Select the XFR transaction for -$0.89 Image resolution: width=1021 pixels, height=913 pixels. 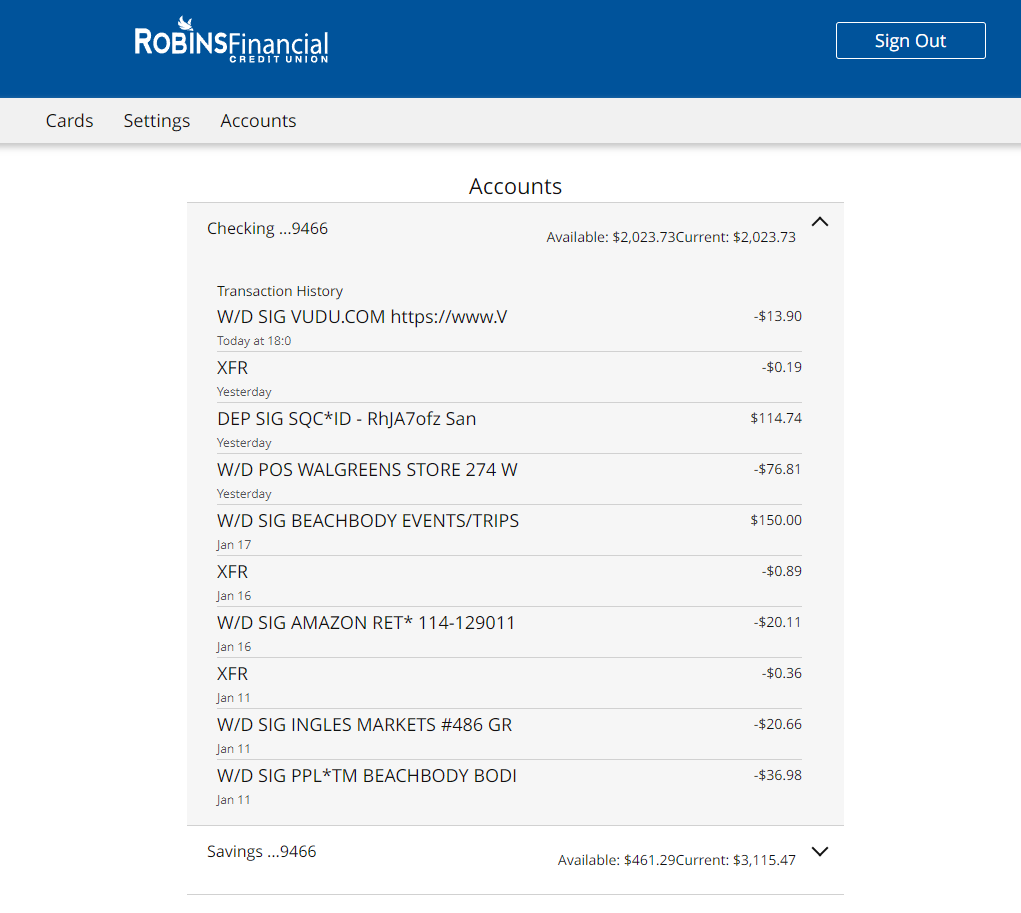pyautogui.click(x=509, y=582)
